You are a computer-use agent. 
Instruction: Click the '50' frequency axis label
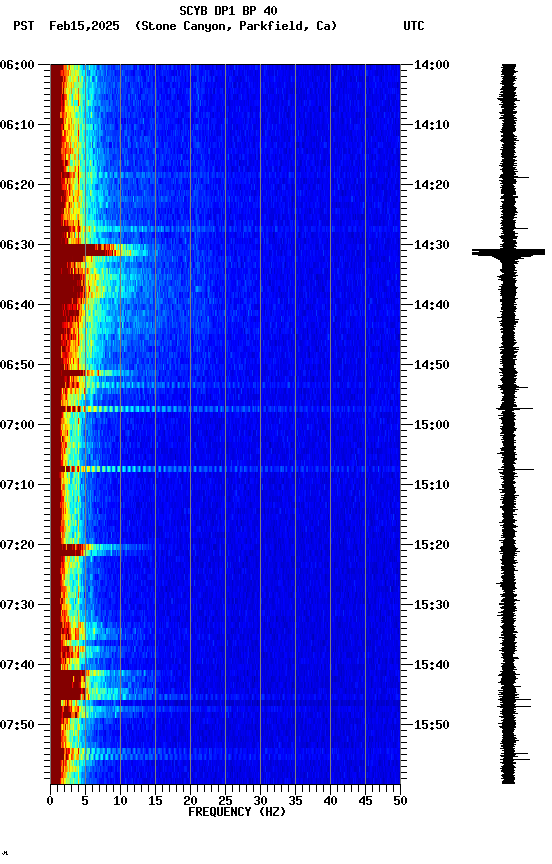click(x=400, y=801)
